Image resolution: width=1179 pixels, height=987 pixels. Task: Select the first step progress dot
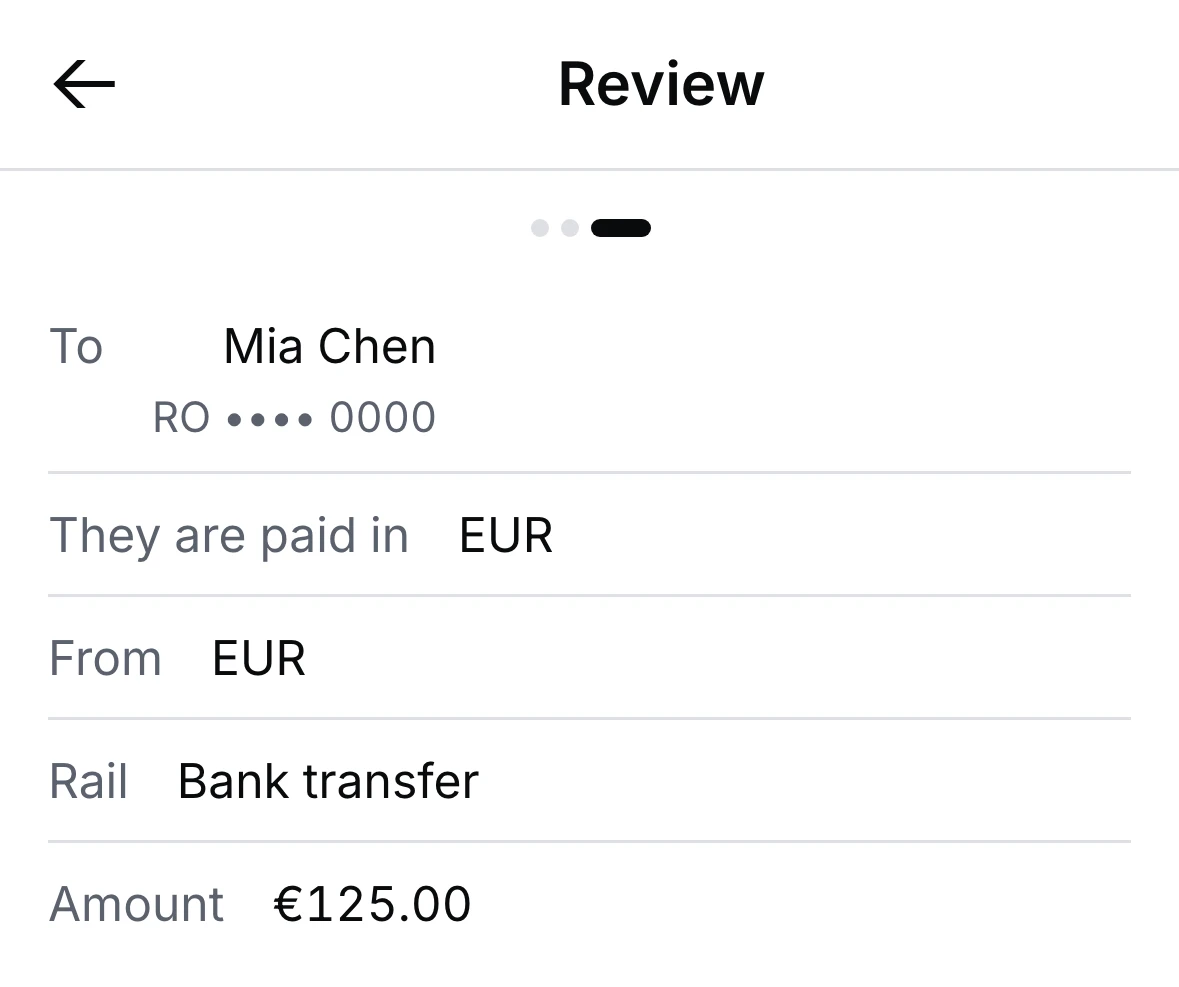click(x=540, y=228)
